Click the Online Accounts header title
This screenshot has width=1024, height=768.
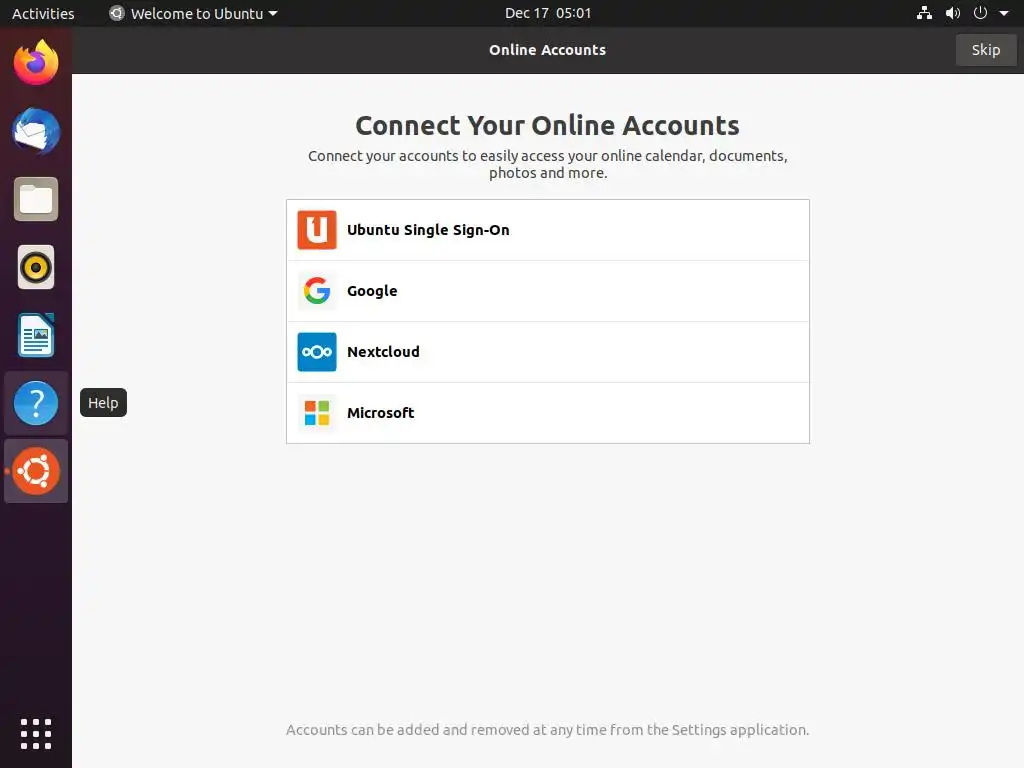[x=547, y=50]
